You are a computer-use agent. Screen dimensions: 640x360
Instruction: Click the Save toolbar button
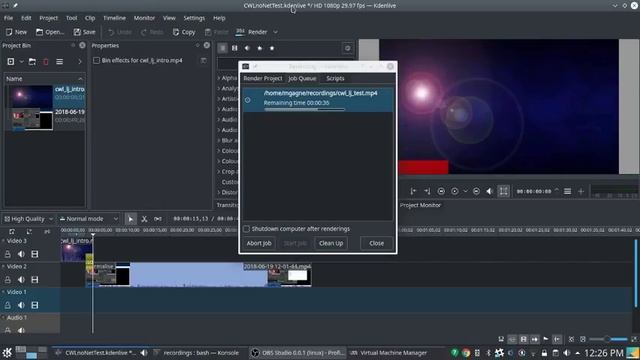[84, 32]
